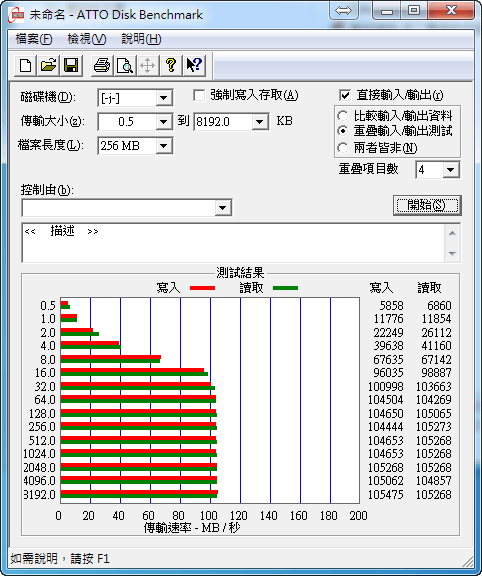Activate the context help pointer icon
The width and height of the screenshot is (482, 576).
point(194,66)
